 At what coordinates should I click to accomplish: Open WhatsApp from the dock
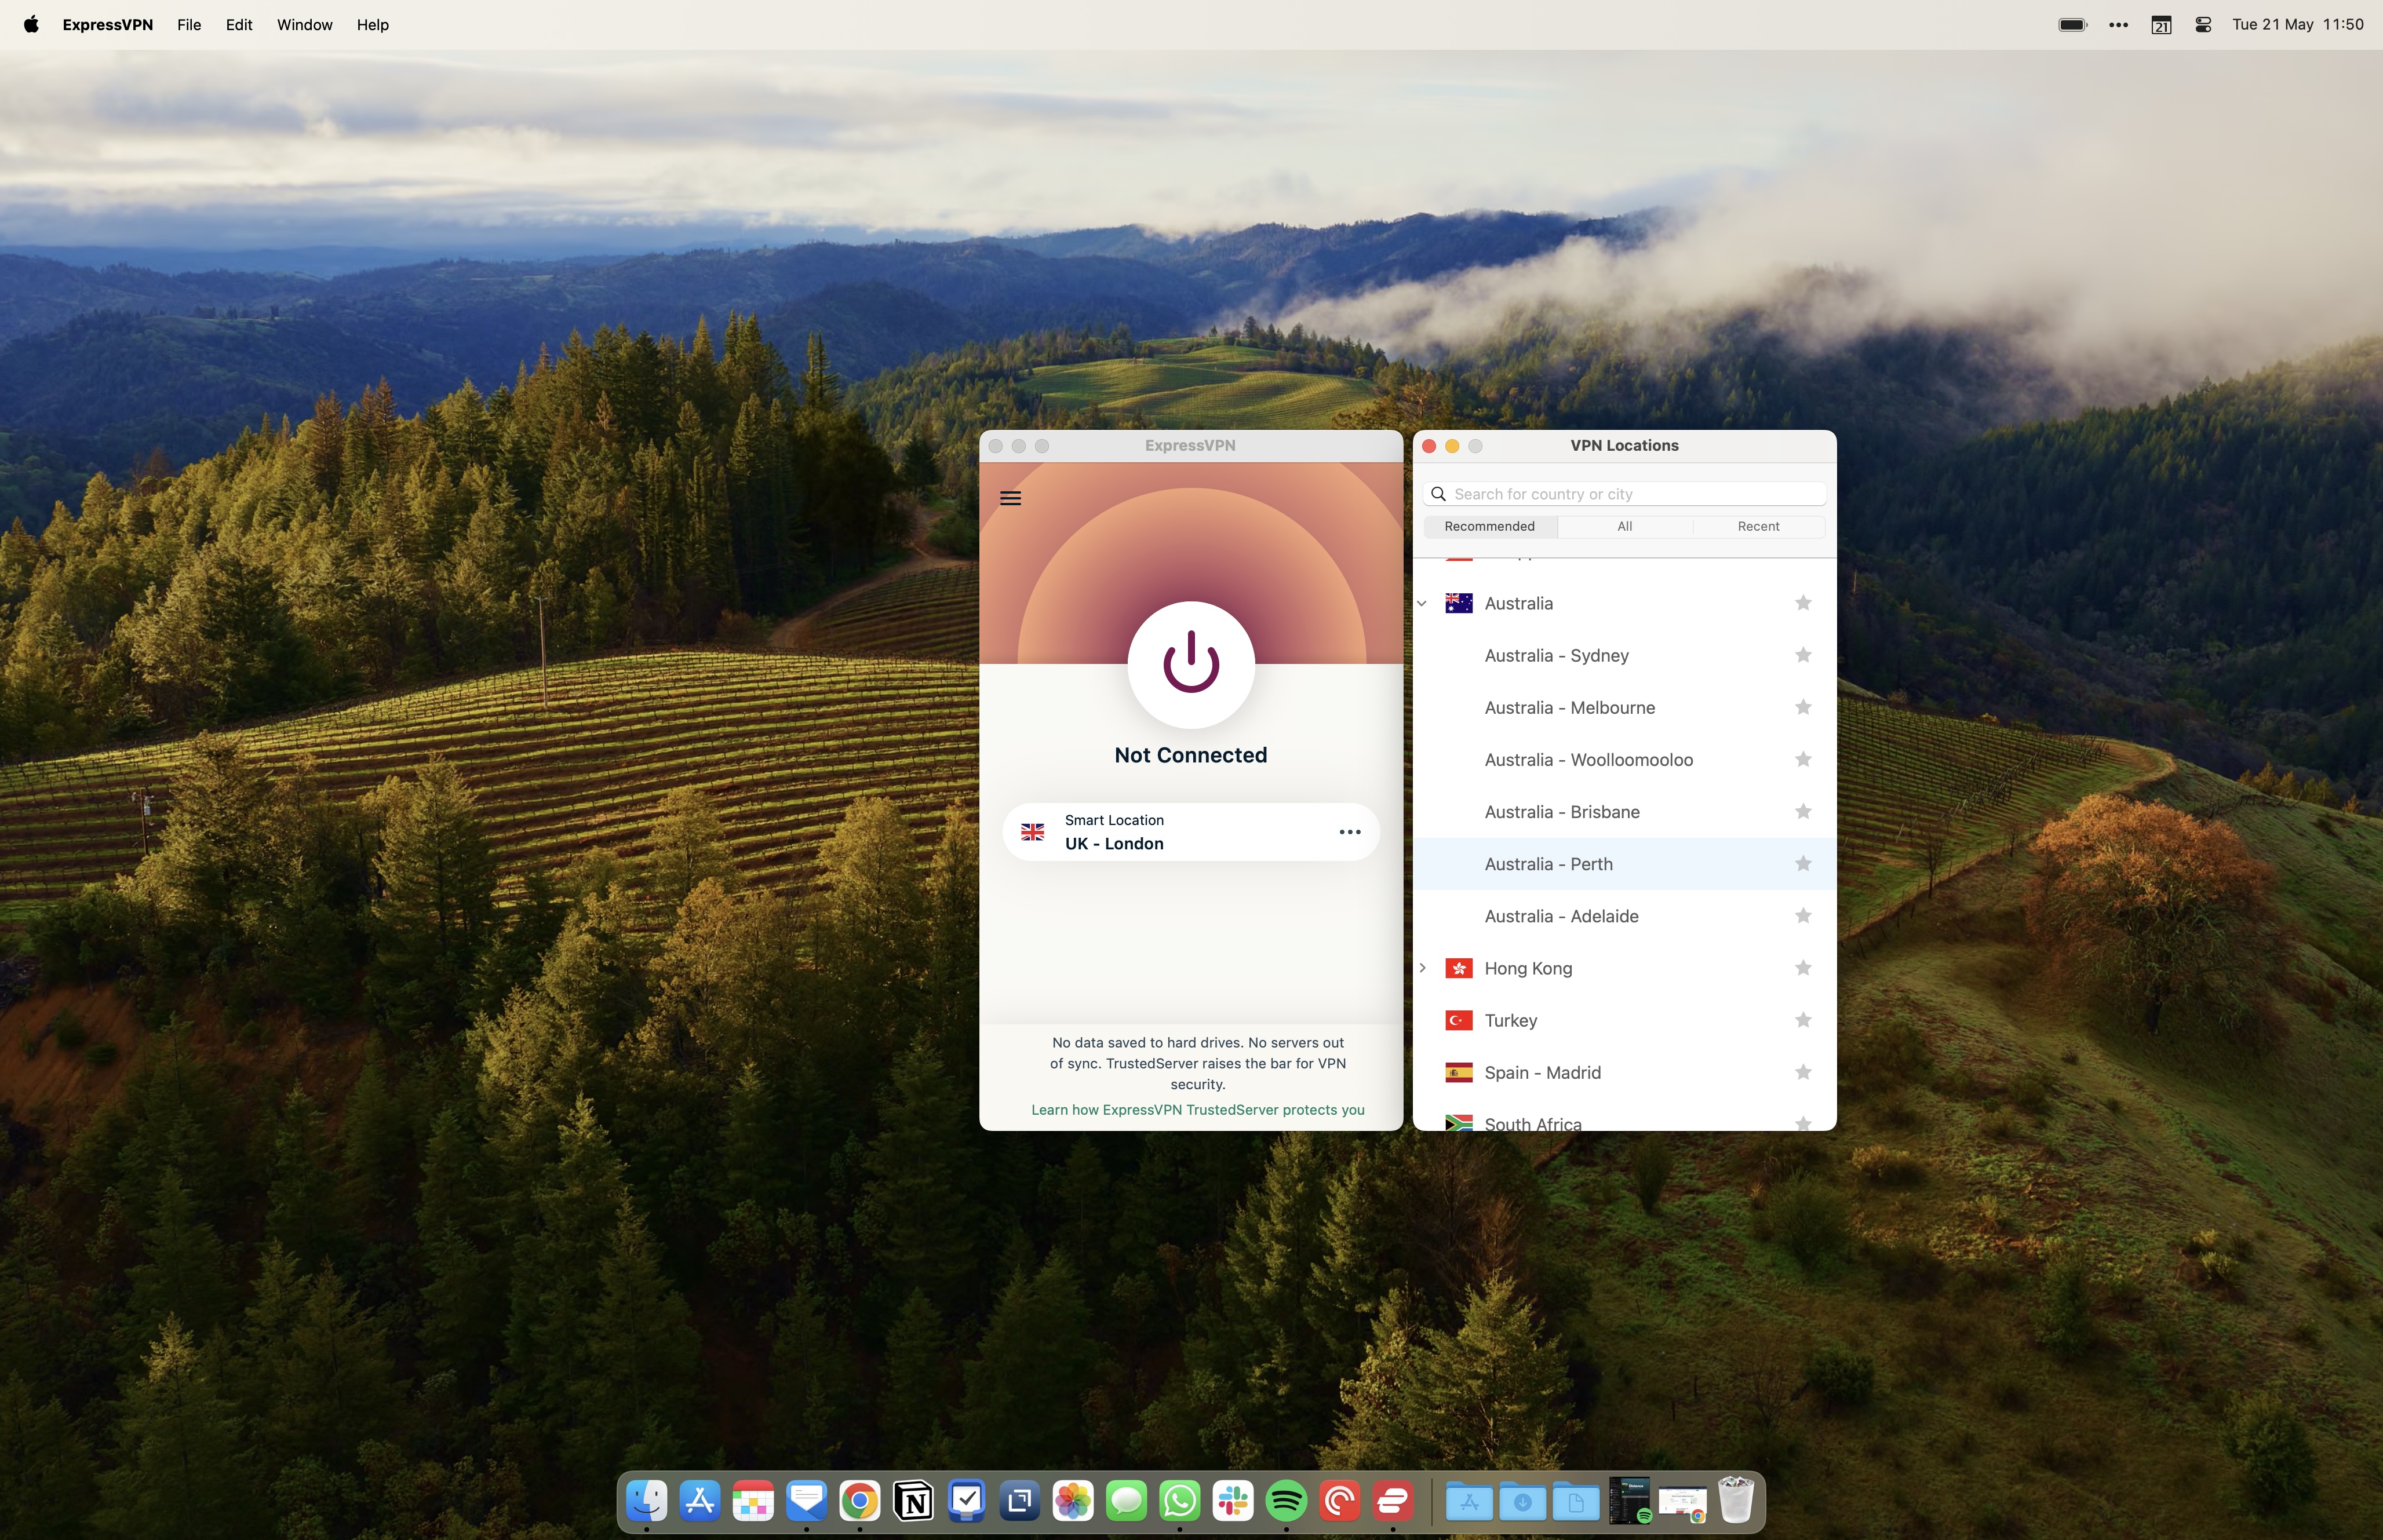1180,1500
